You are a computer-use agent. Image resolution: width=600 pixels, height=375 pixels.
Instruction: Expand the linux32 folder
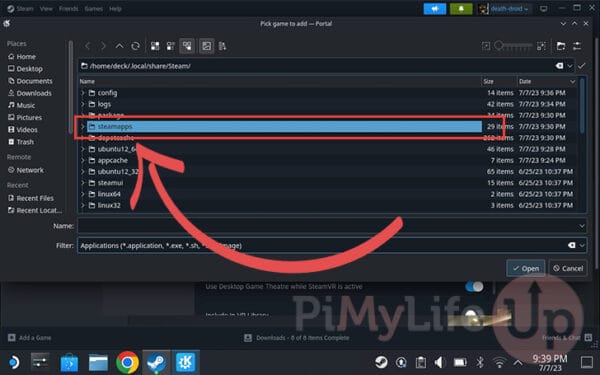coord(83,205)
